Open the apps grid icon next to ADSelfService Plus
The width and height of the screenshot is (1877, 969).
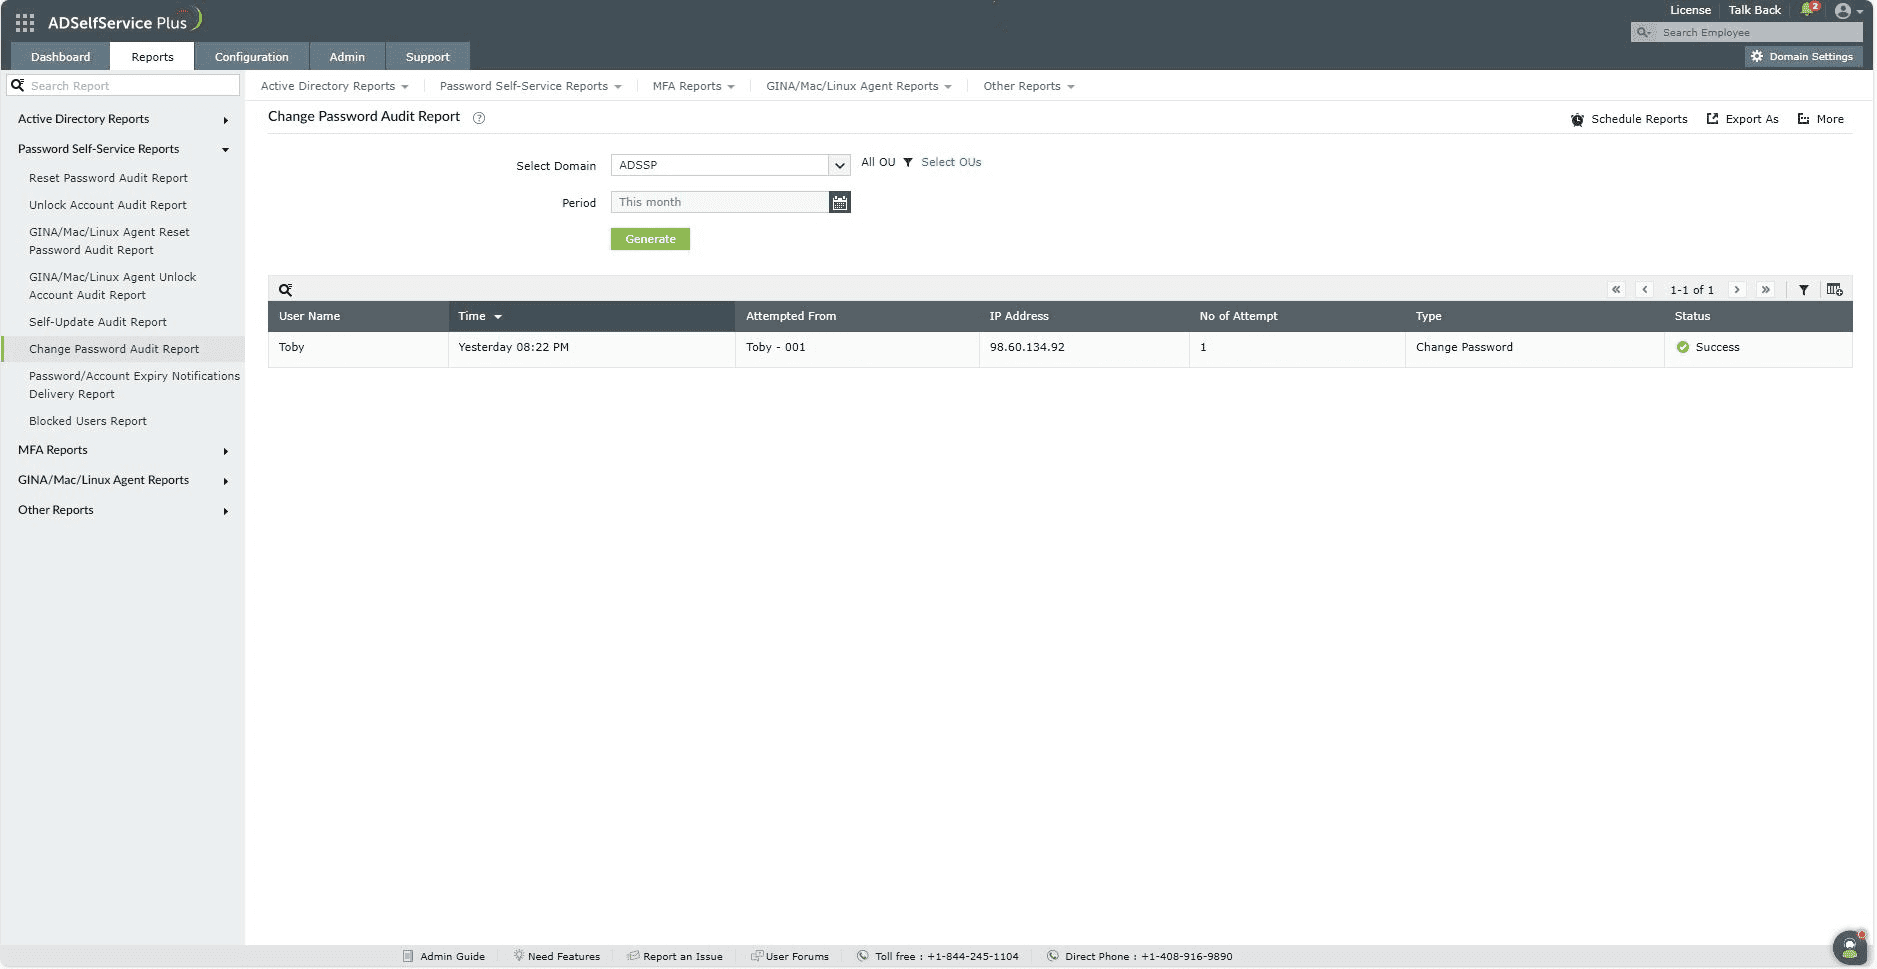25,21
